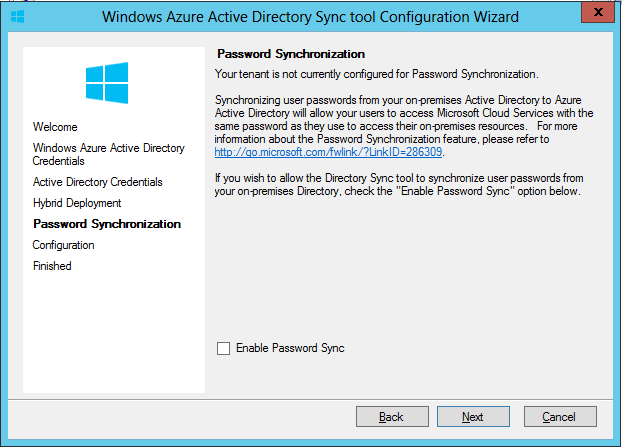The height and width of the screenshot is (447, 622).
Task: Select the Password Synchronization sidebar step
Action: [107, 224]
